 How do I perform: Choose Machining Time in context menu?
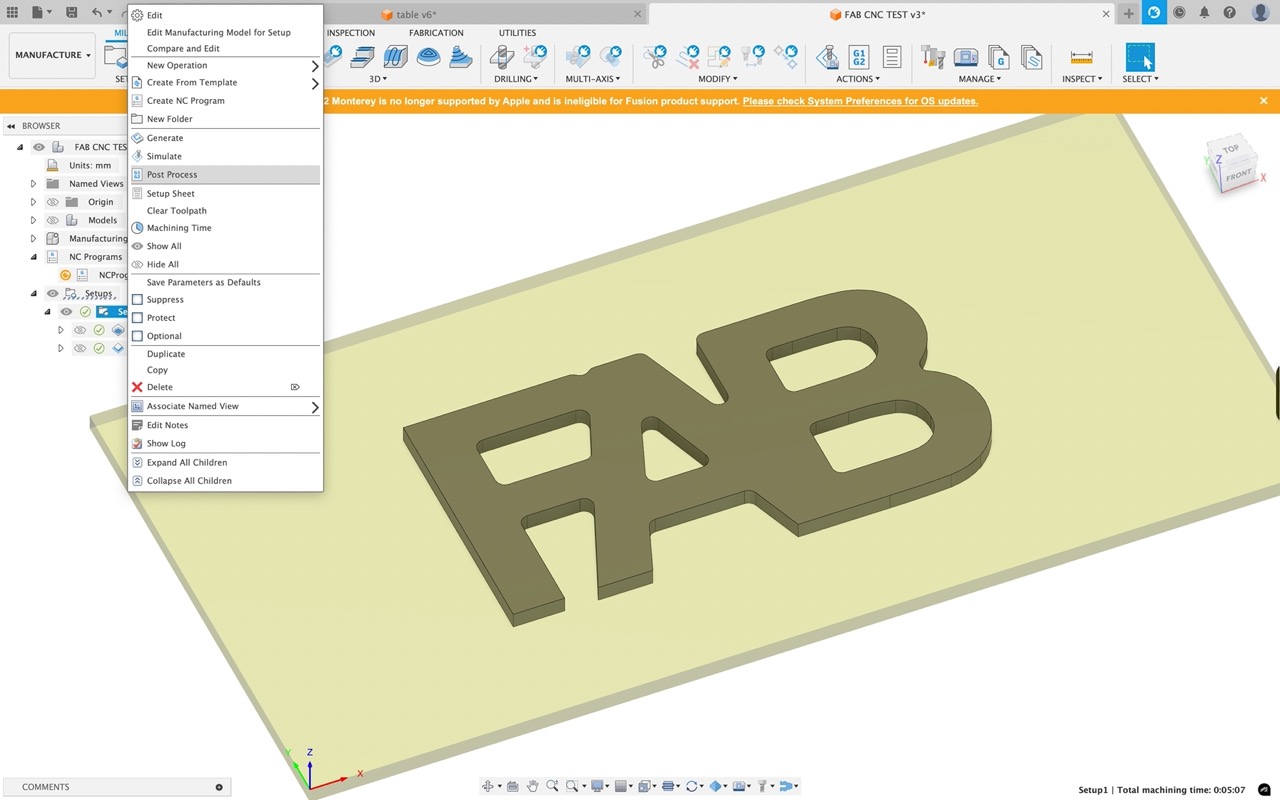coord(225,228)
